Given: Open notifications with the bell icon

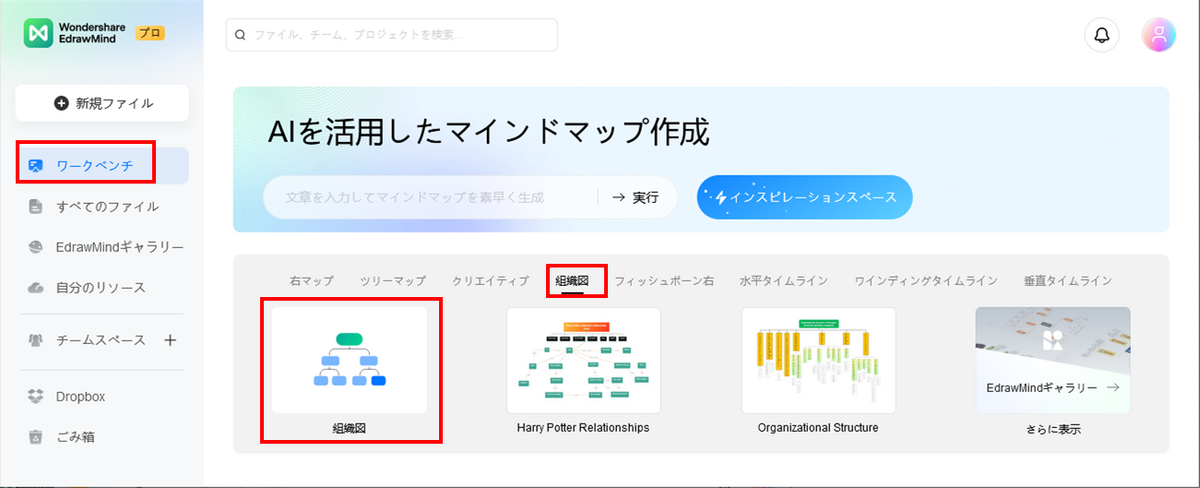Looking at the screenshot, I should point(1102,34).
